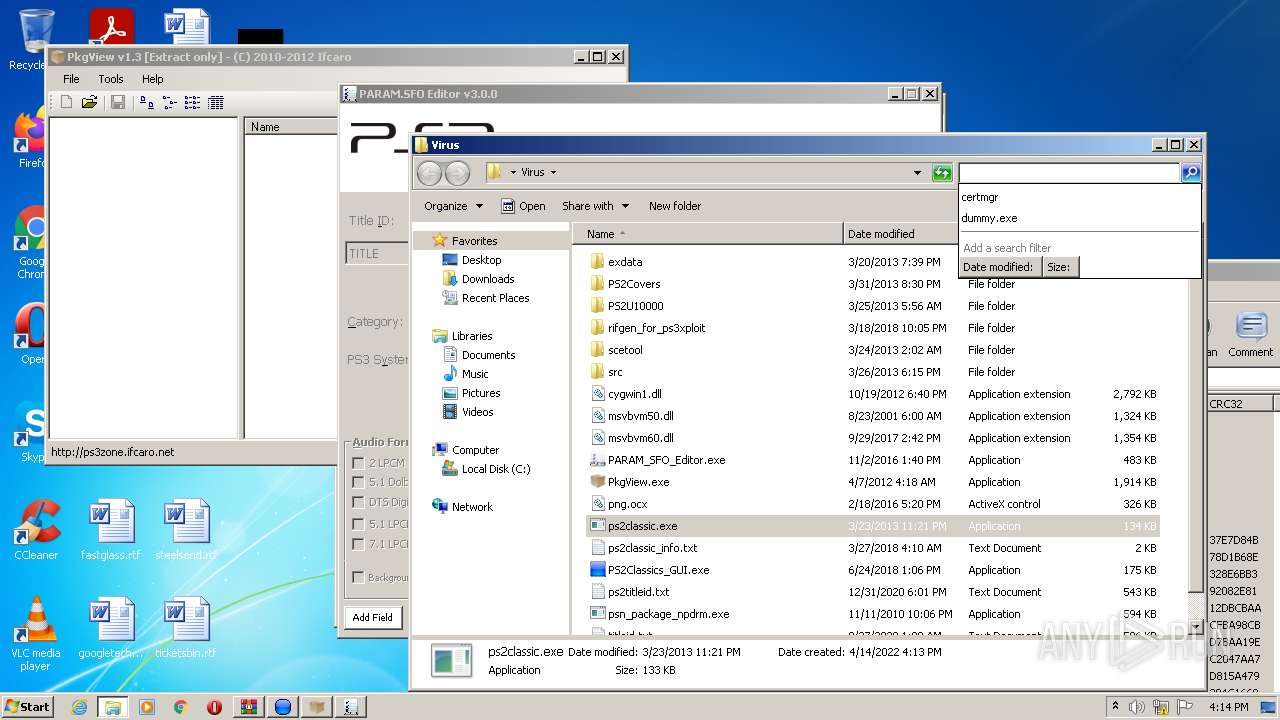Click Add Field button in SFO Editor
This screenshot has height=720, width=1280.
(372, 617)
